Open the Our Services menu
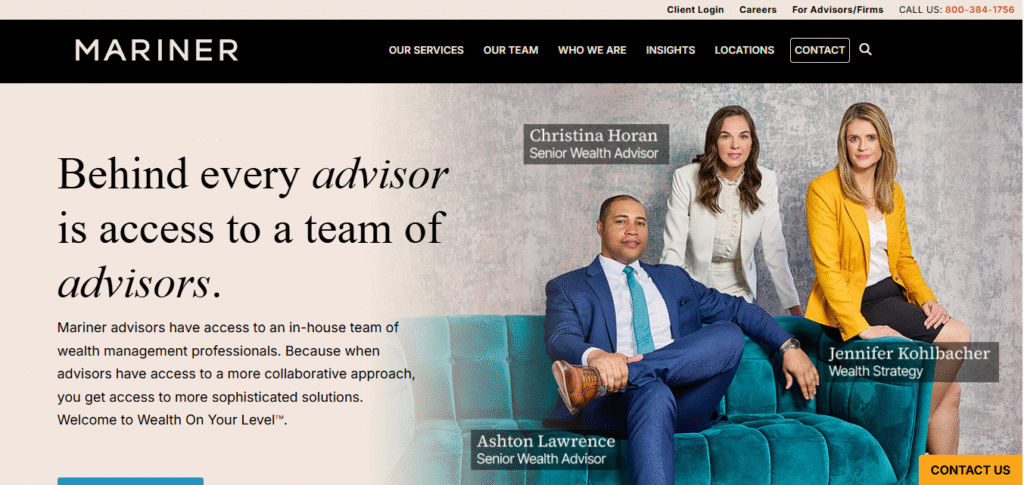 (x=426, y=50)
